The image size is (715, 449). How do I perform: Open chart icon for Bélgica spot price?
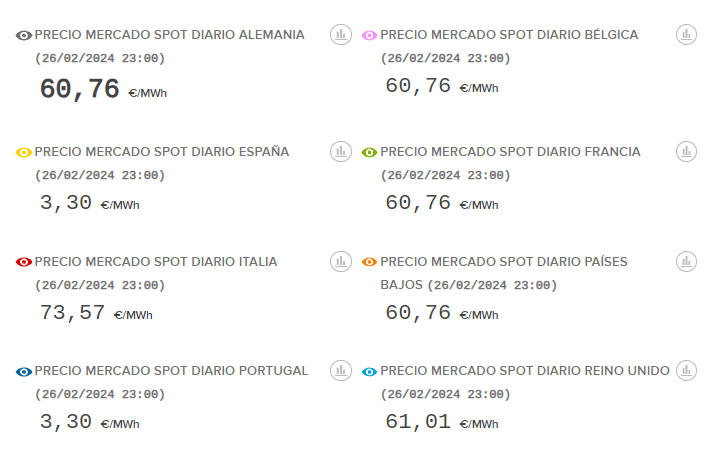tap(686, 35)
